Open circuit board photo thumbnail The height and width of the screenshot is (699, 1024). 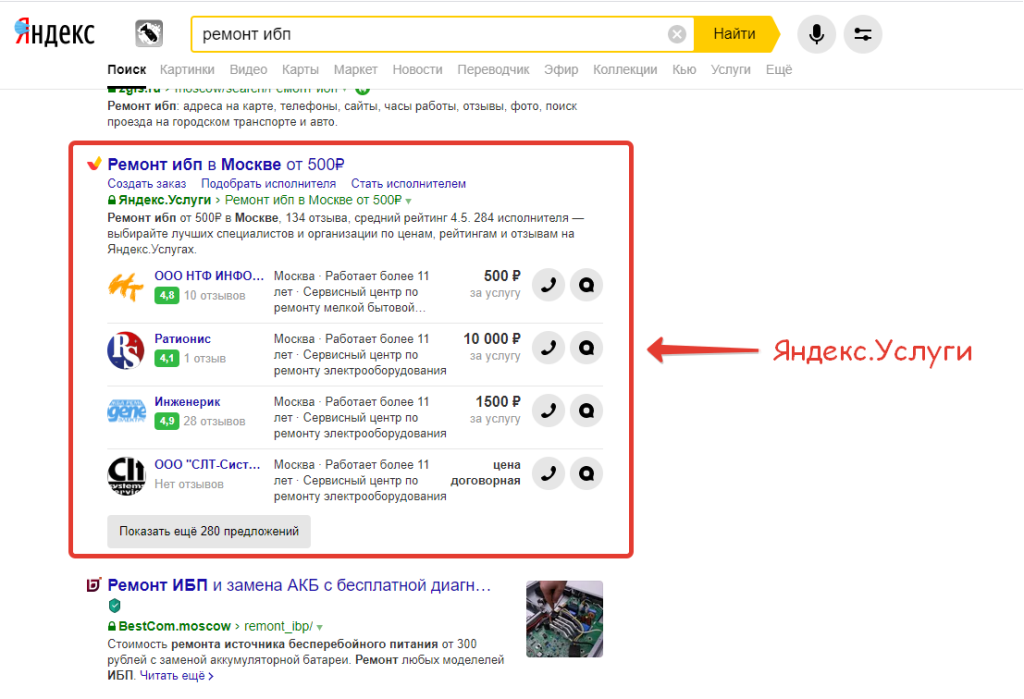(x=564, y=619)
